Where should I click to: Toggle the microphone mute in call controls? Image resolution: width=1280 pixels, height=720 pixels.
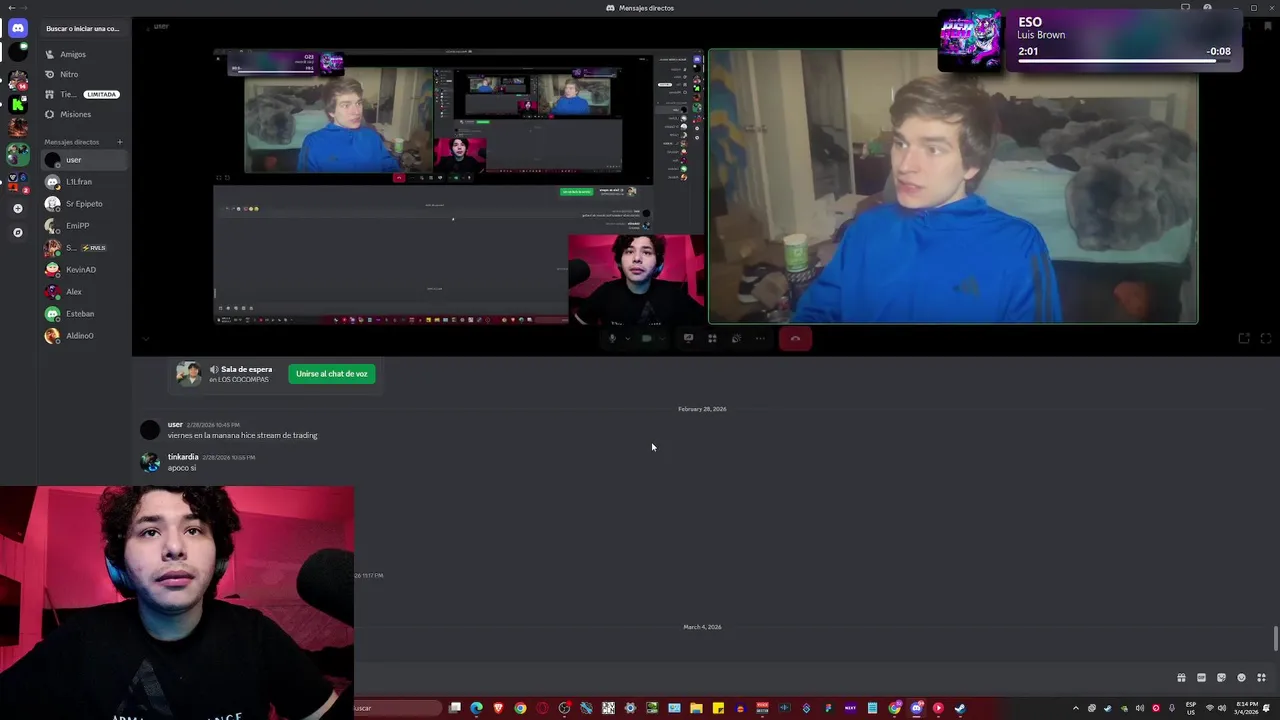[612, 339]
